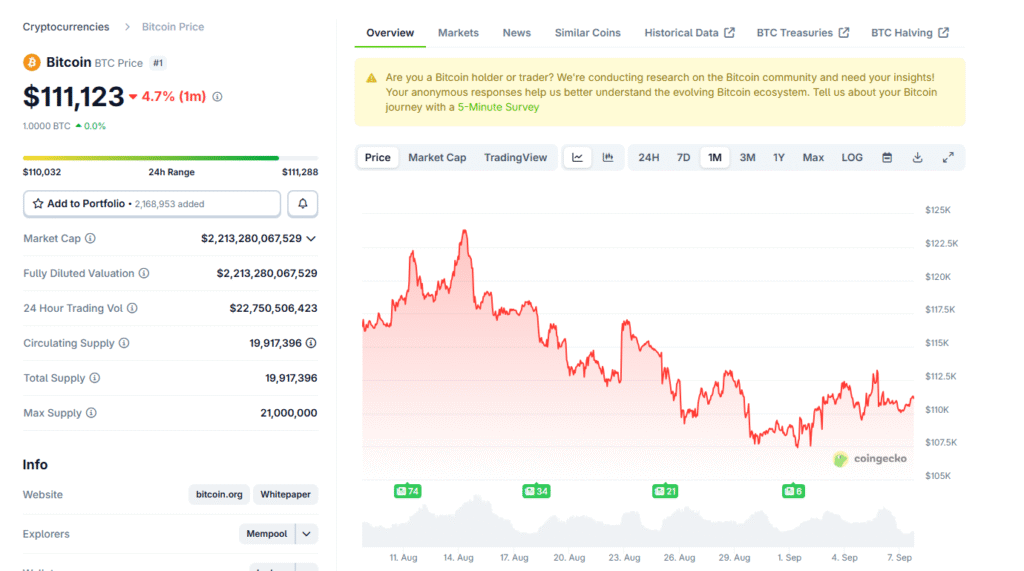This screenshot has height=571, width=1024.
Task: Switch to the line chart view icon
Action: click(x=577, y=157)
